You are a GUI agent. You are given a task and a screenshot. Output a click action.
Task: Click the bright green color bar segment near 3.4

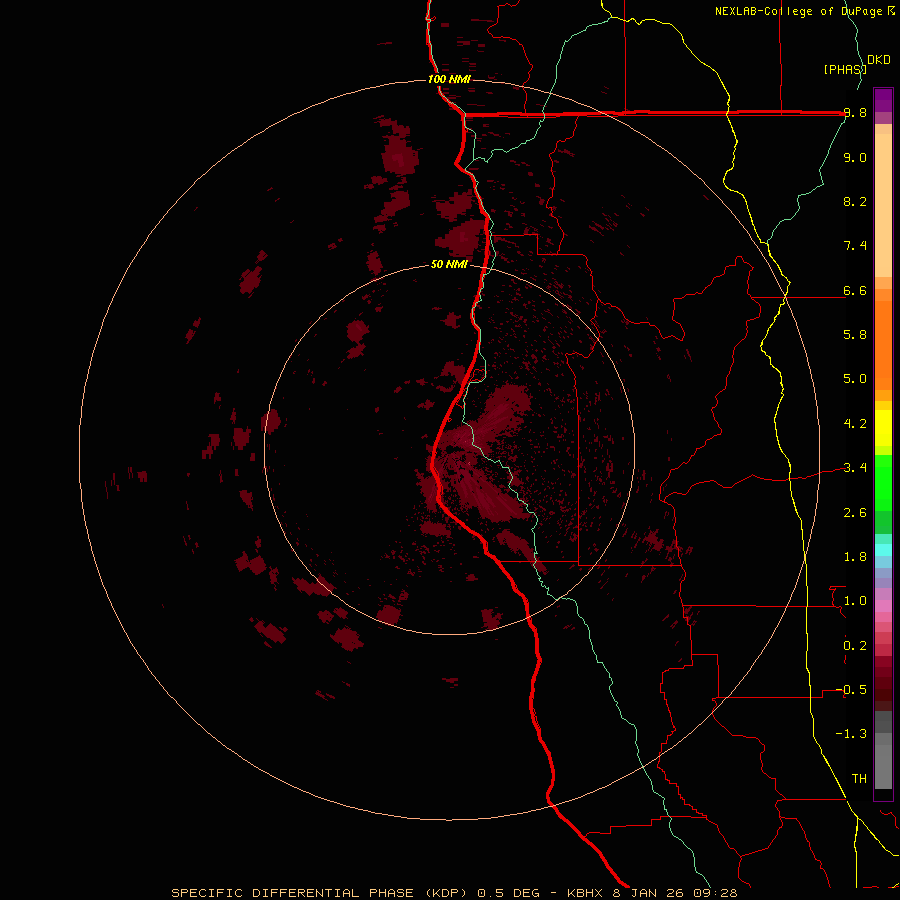pos(883,482)
